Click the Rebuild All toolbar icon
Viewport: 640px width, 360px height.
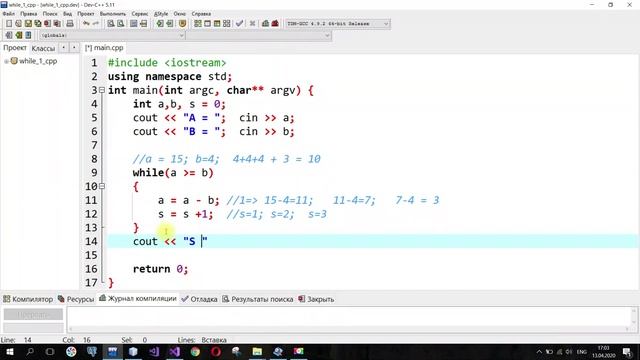227,24
